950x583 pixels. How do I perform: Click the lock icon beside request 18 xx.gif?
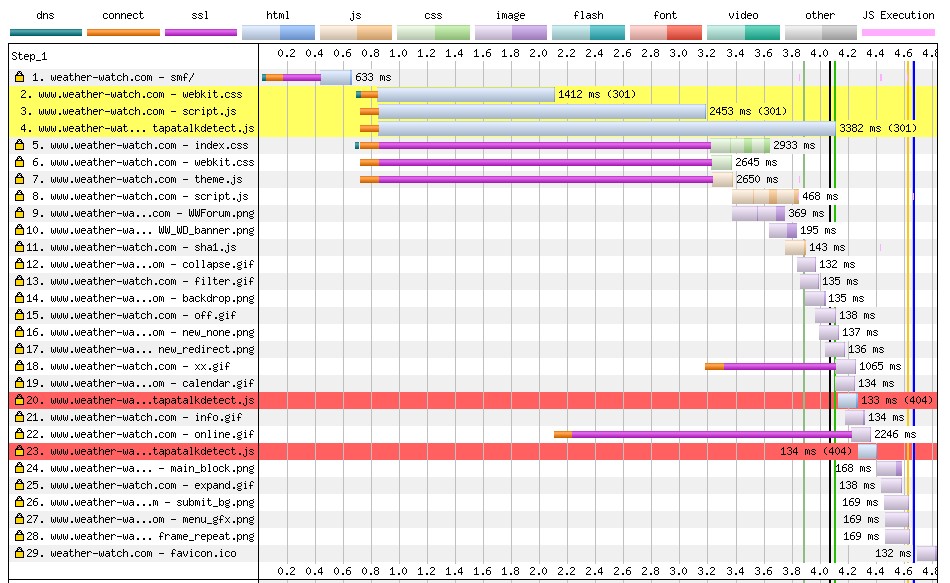click(x=19, y=365)
